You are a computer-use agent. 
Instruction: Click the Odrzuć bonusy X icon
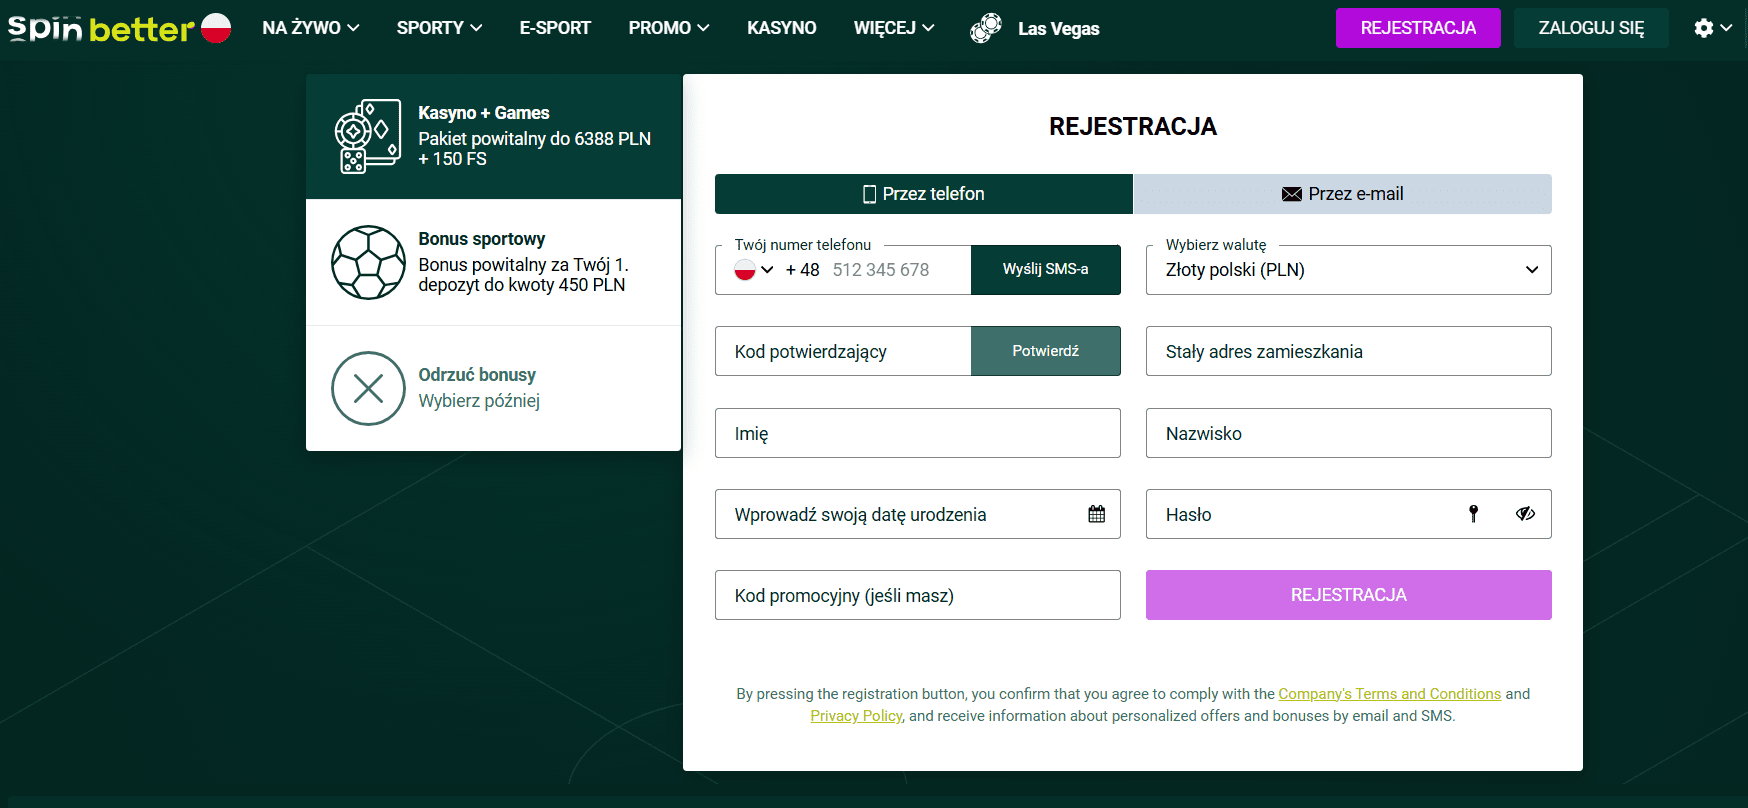point(368,388)
